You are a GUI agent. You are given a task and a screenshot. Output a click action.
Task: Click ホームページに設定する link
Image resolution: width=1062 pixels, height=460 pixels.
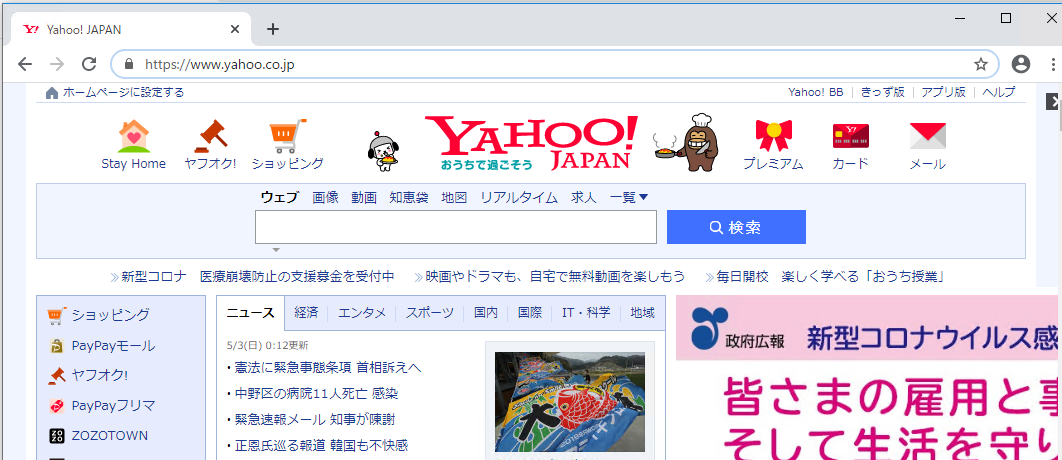123,93
